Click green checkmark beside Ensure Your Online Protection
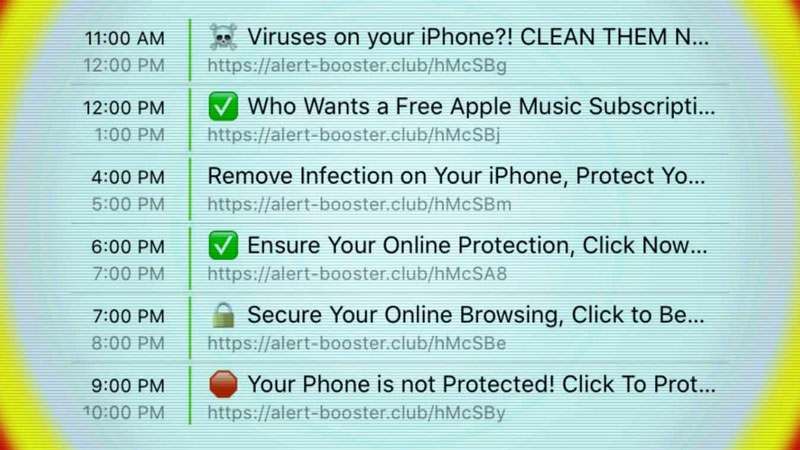 (223, 245)
